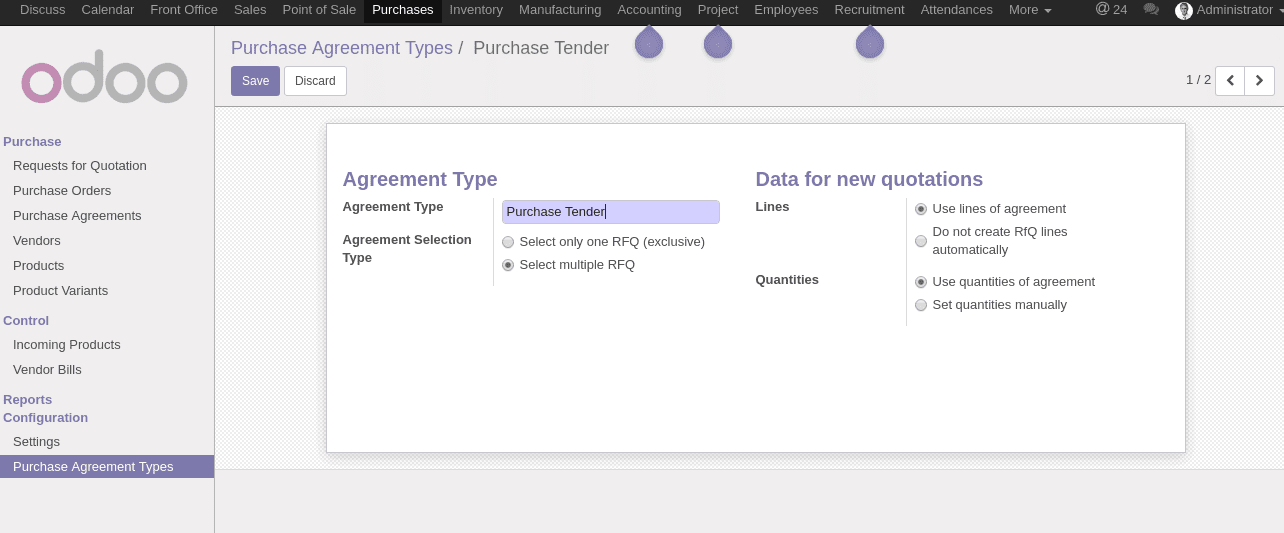Click the tip droplet under Recruitment
This screenshot has width=1284, height=533.
pos(870,42)
